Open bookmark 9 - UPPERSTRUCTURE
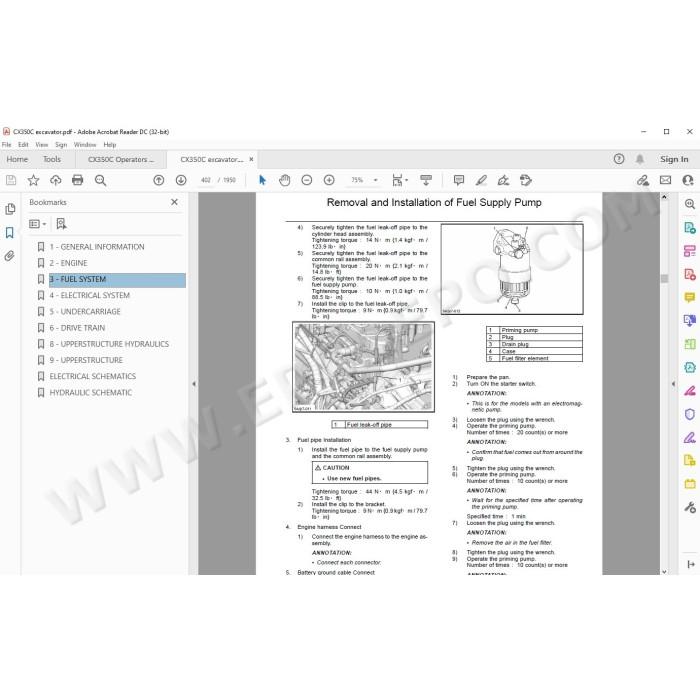This screenshot has width=700, height=700. pyautogui.click(x=86, y=360)
